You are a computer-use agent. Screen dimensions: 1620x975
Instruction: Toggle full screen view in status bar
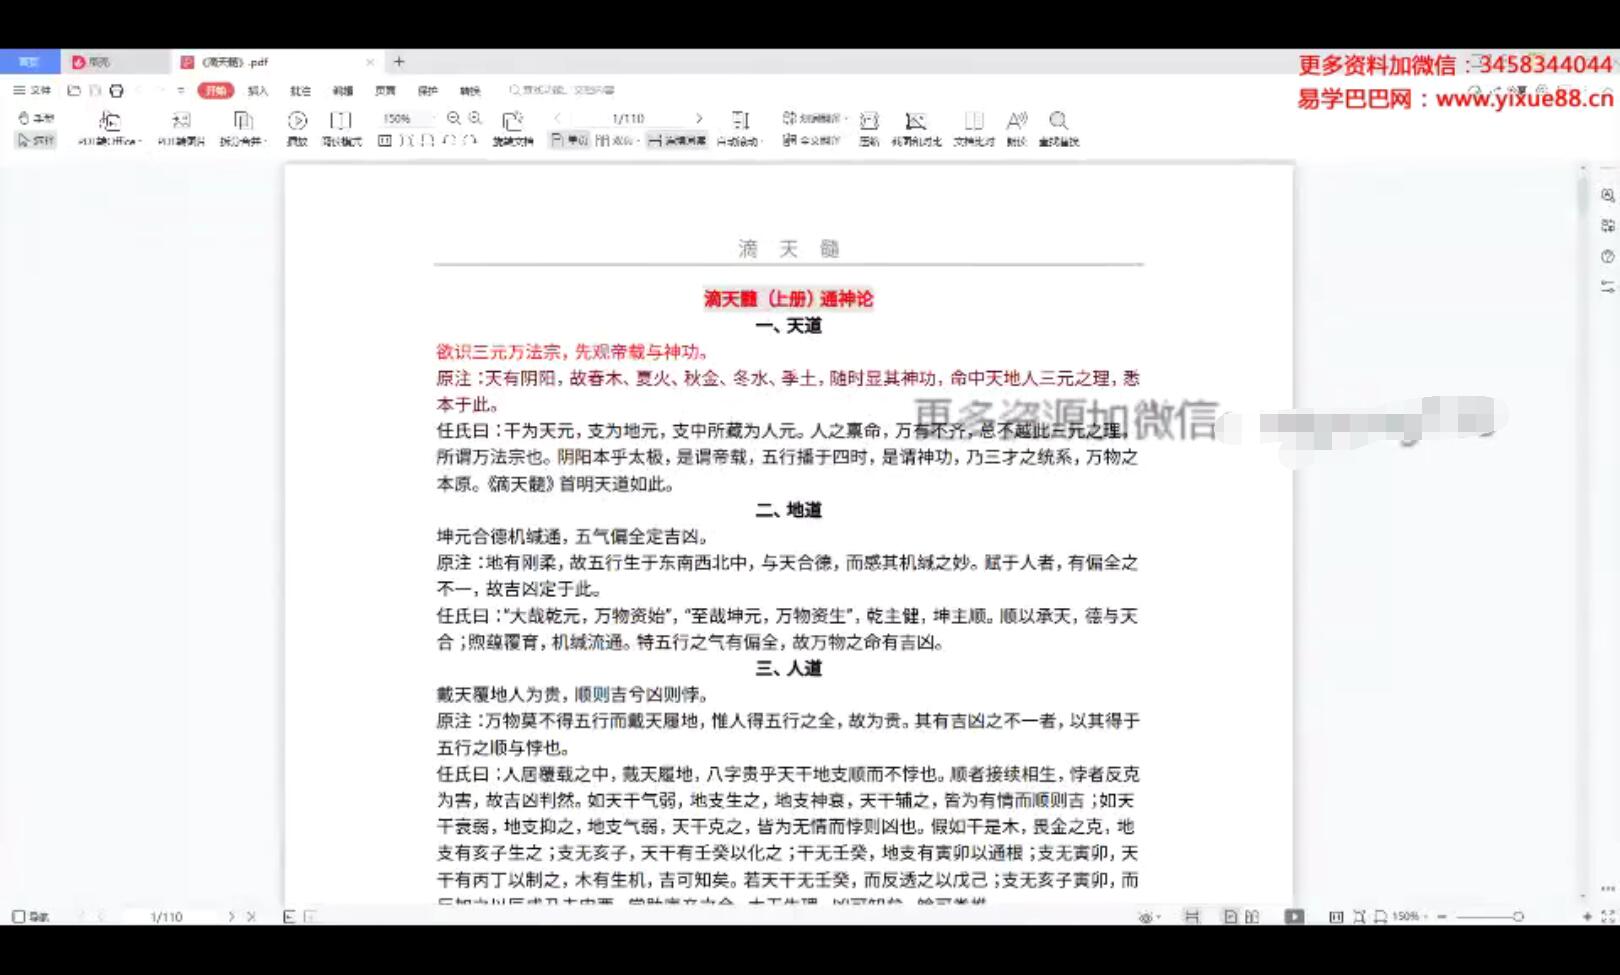tap(1607, 915)
